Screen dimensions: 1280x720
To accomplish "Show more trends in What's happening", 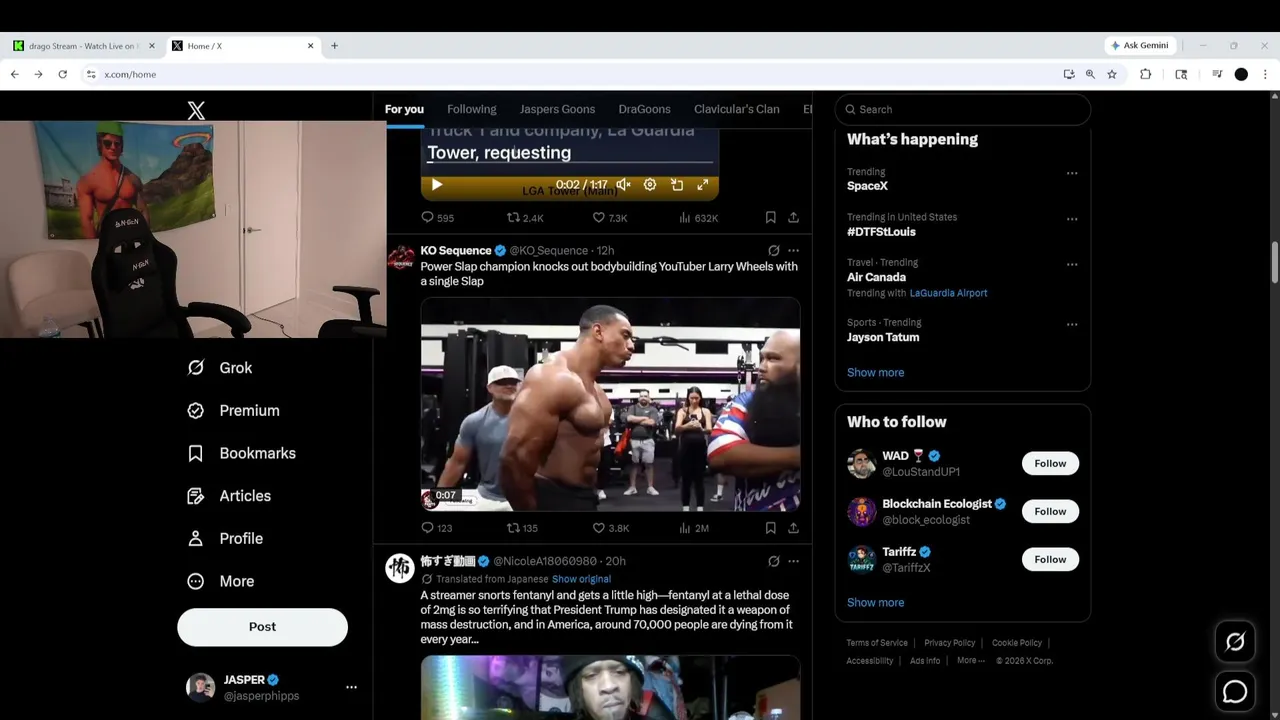I will point(875,373).
